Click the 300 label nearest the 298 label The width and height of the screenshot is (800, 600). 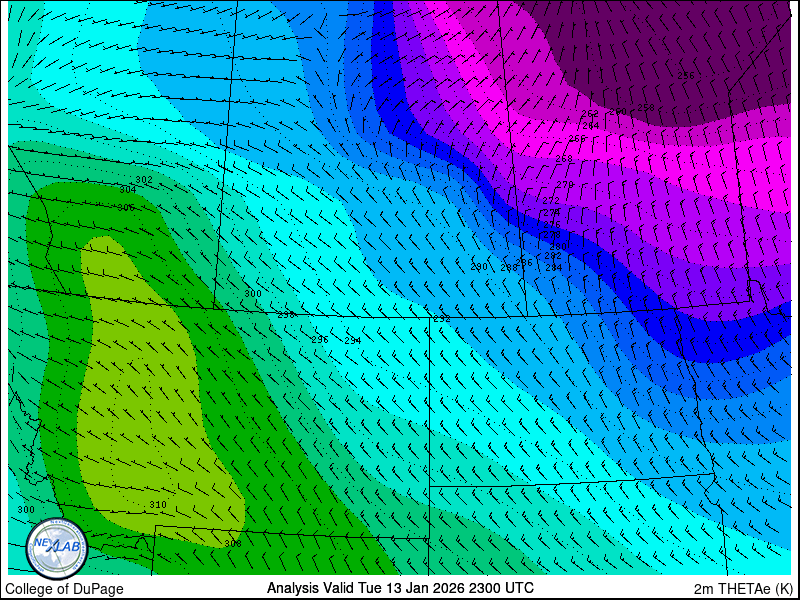(253, 294)
